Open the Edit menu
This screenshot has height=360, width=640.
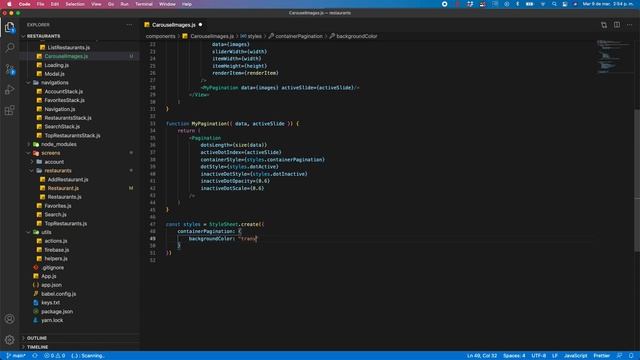tap(55, 4)
